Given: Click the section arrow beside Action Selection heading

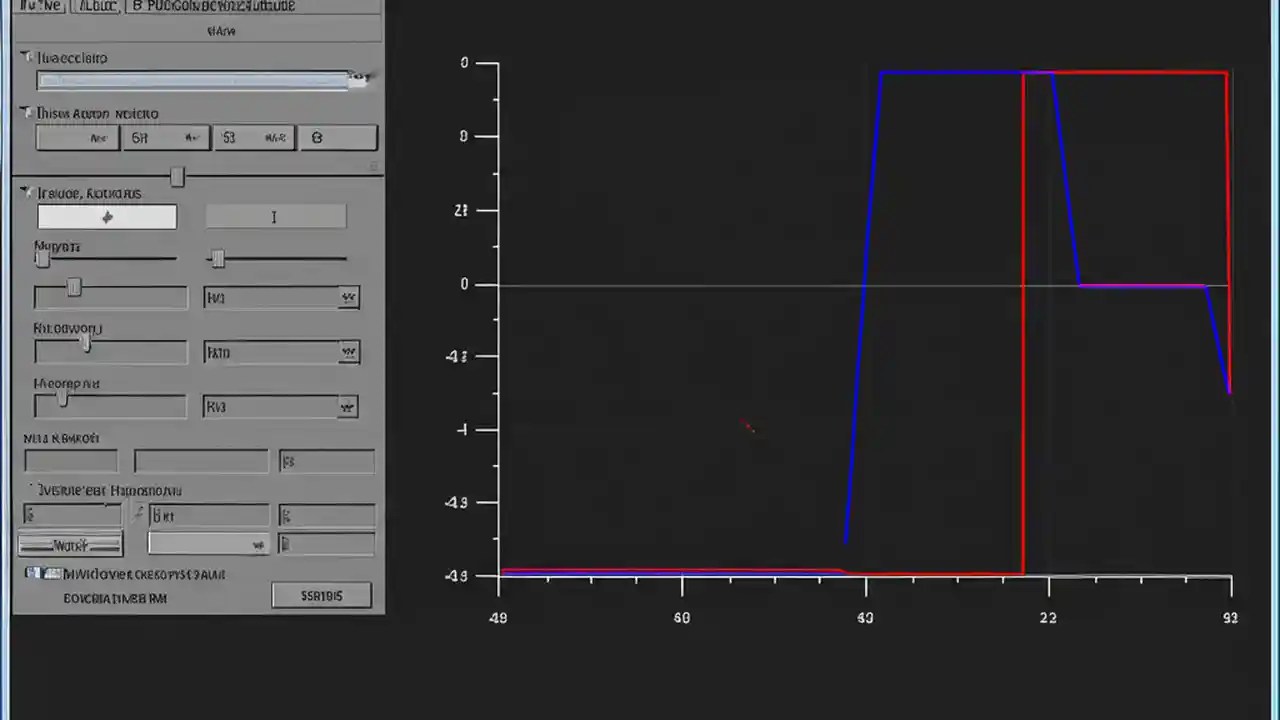Looking at the screenshot, I should pos(26,113).
